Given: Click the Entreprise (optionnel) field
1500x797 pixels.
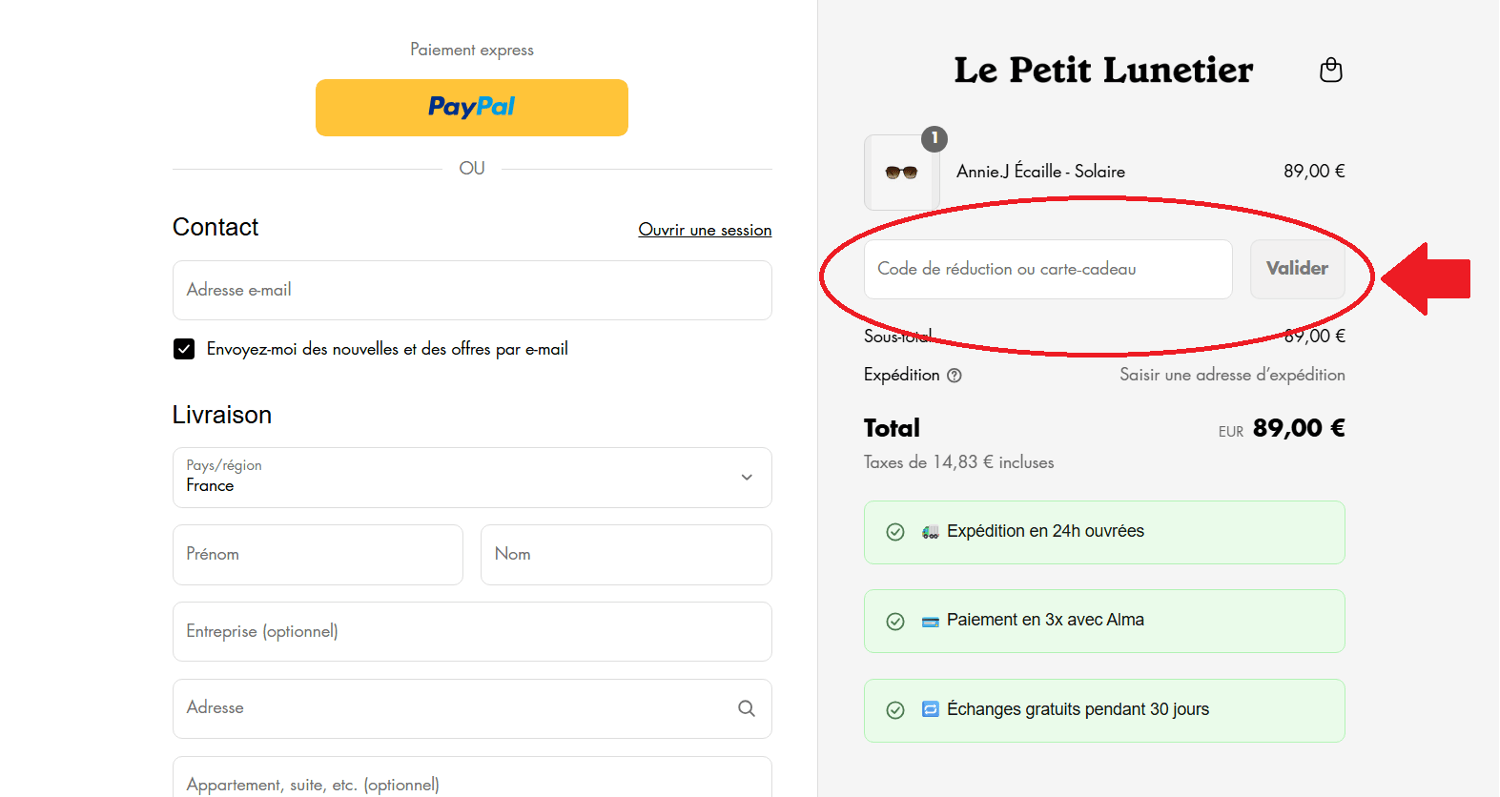Looking at the screenshot, I should click(471, 631).
